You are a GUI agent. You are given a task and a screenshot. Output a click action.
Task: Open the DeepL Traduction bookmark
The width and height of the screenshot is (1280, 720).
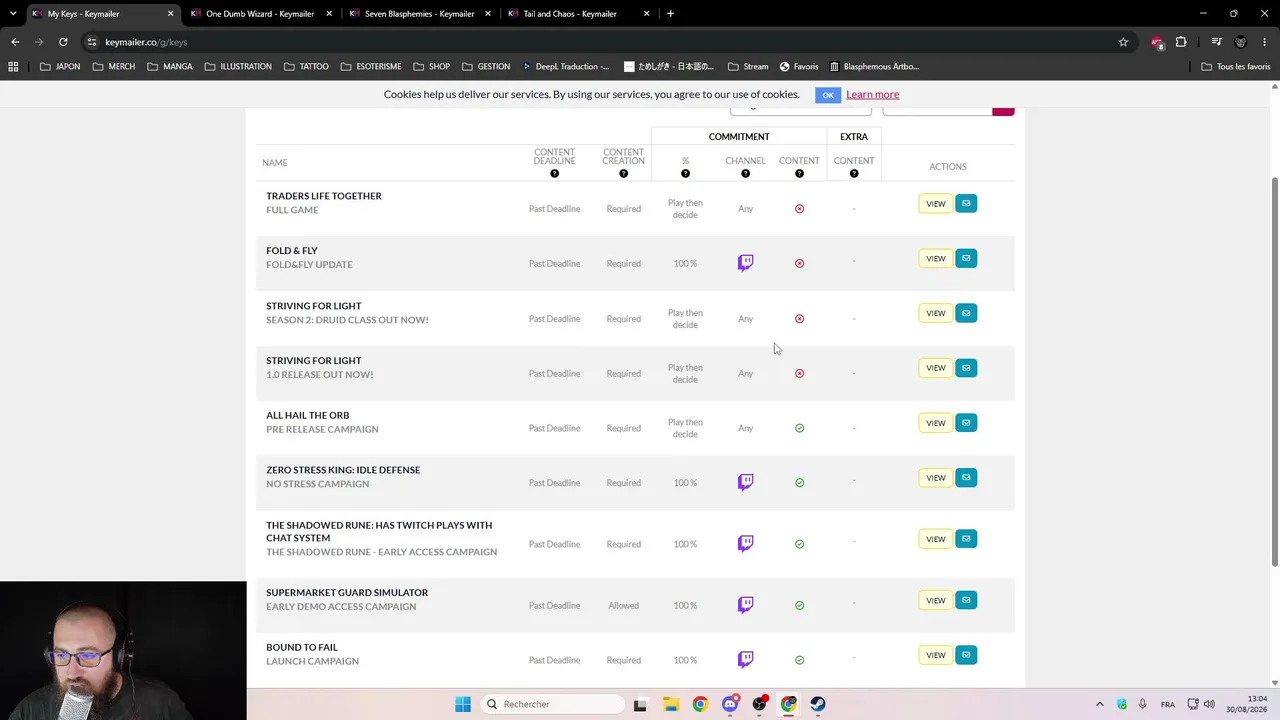click(564, 67)
